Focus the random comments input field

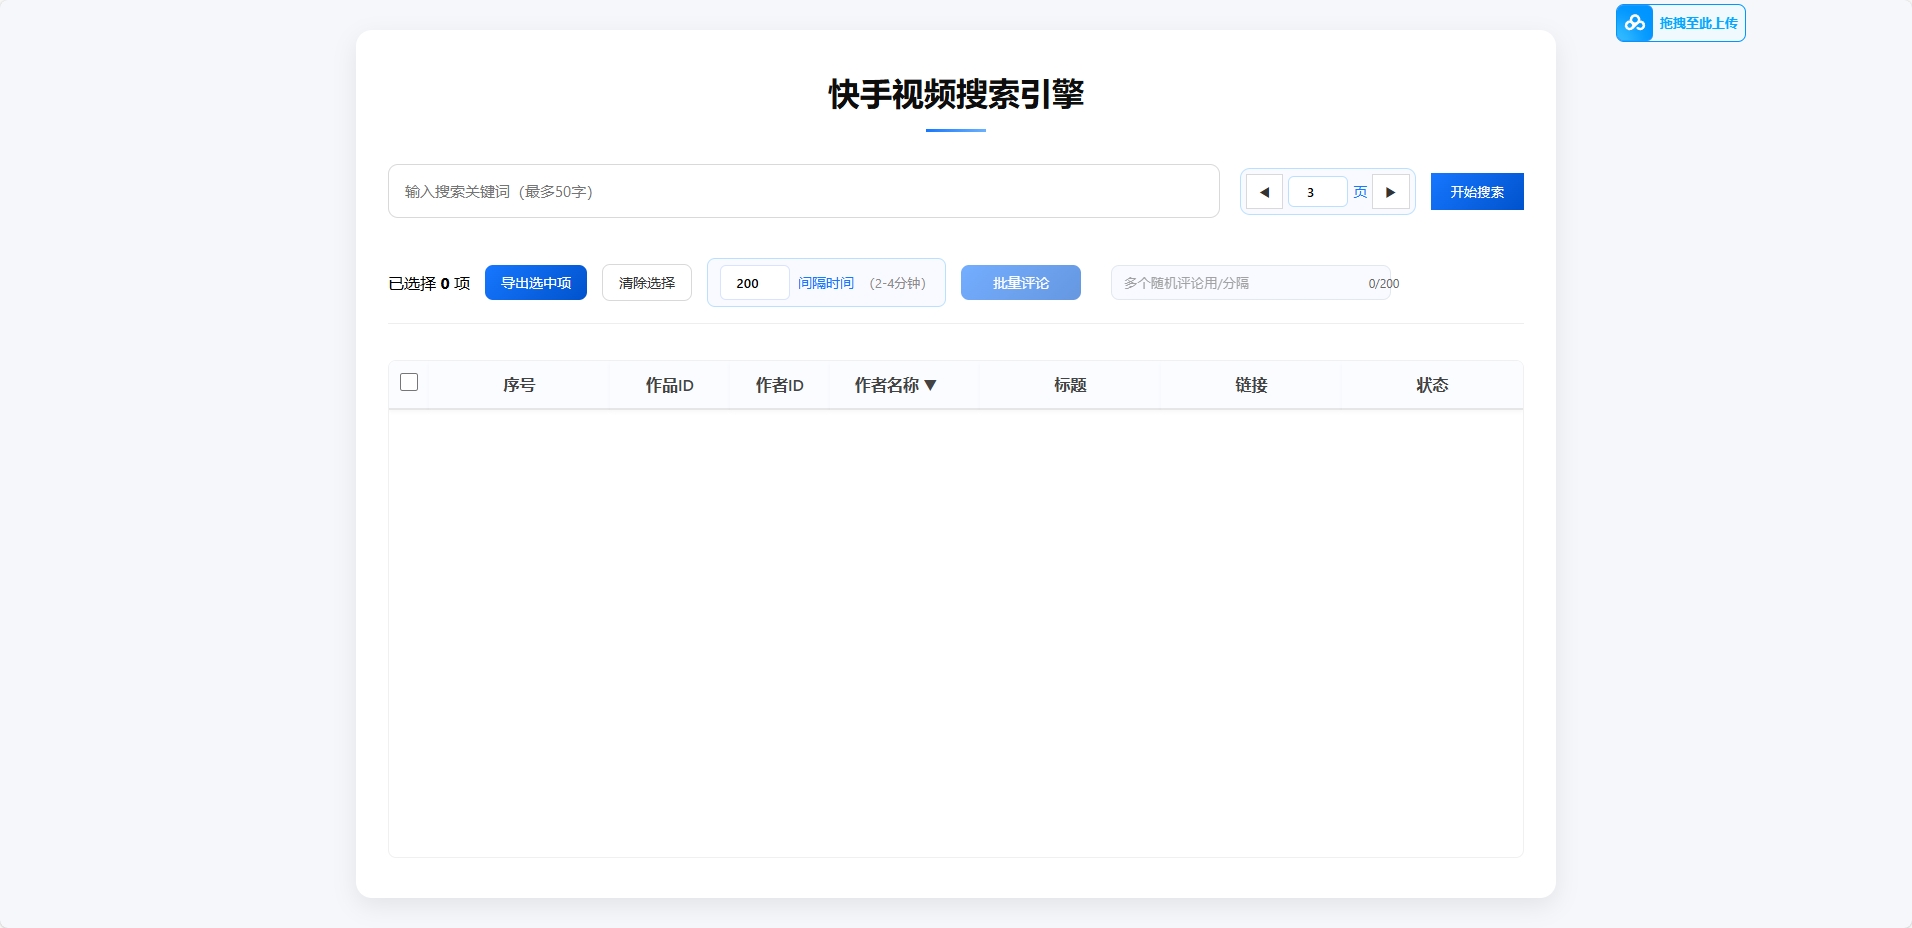[1251, 283]
